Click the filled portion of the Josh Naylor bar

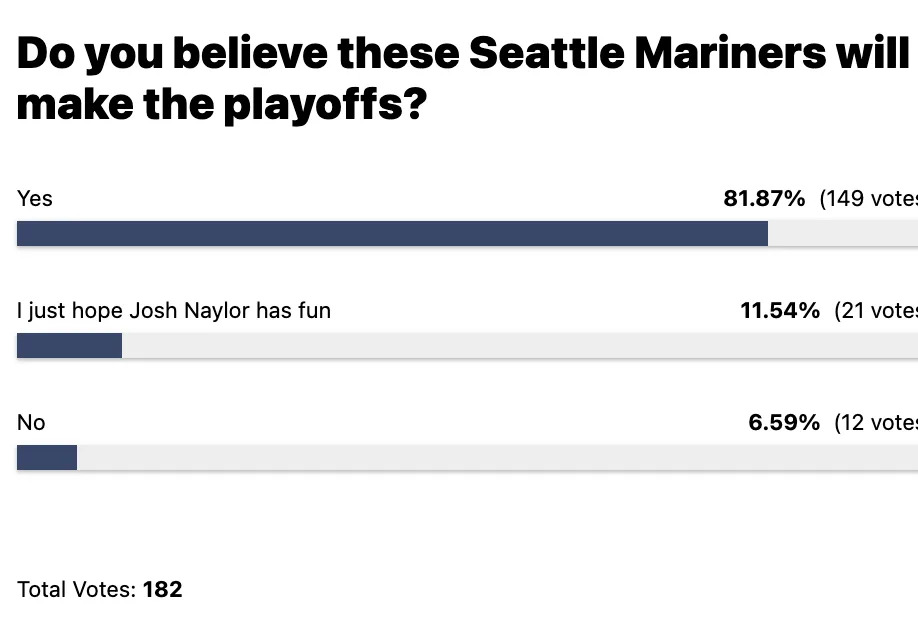point(69,345)
